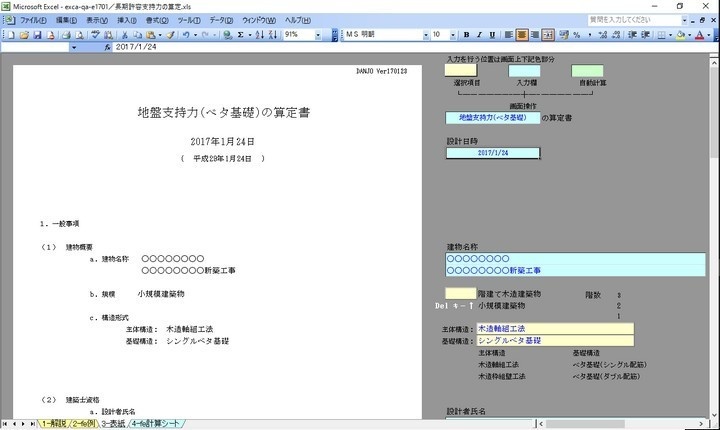This screenshot has height=430, width=720.
Task: Increase decimal places
Action: click(603, 35)
